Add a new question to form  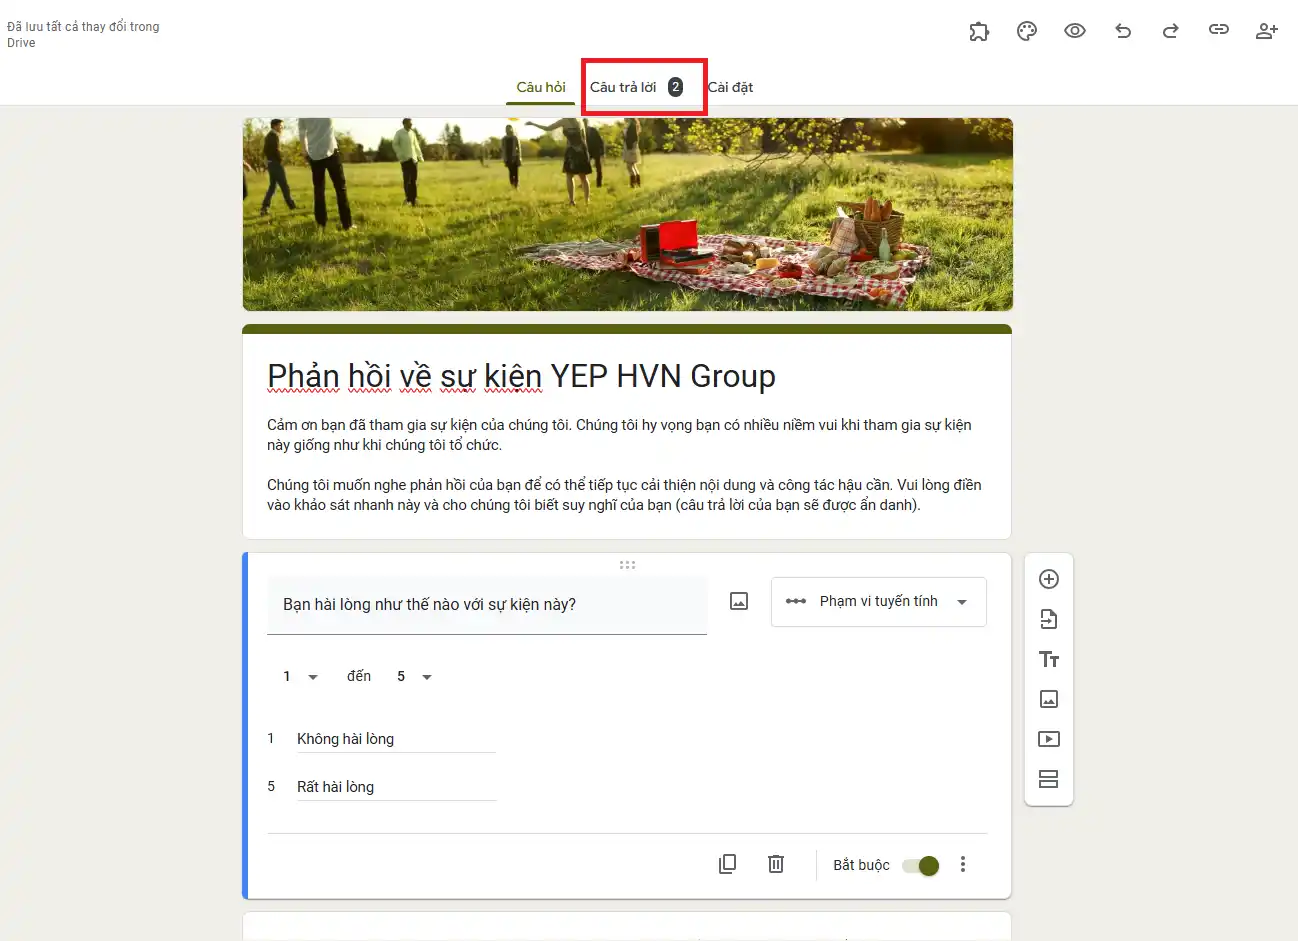(1049, 579)
